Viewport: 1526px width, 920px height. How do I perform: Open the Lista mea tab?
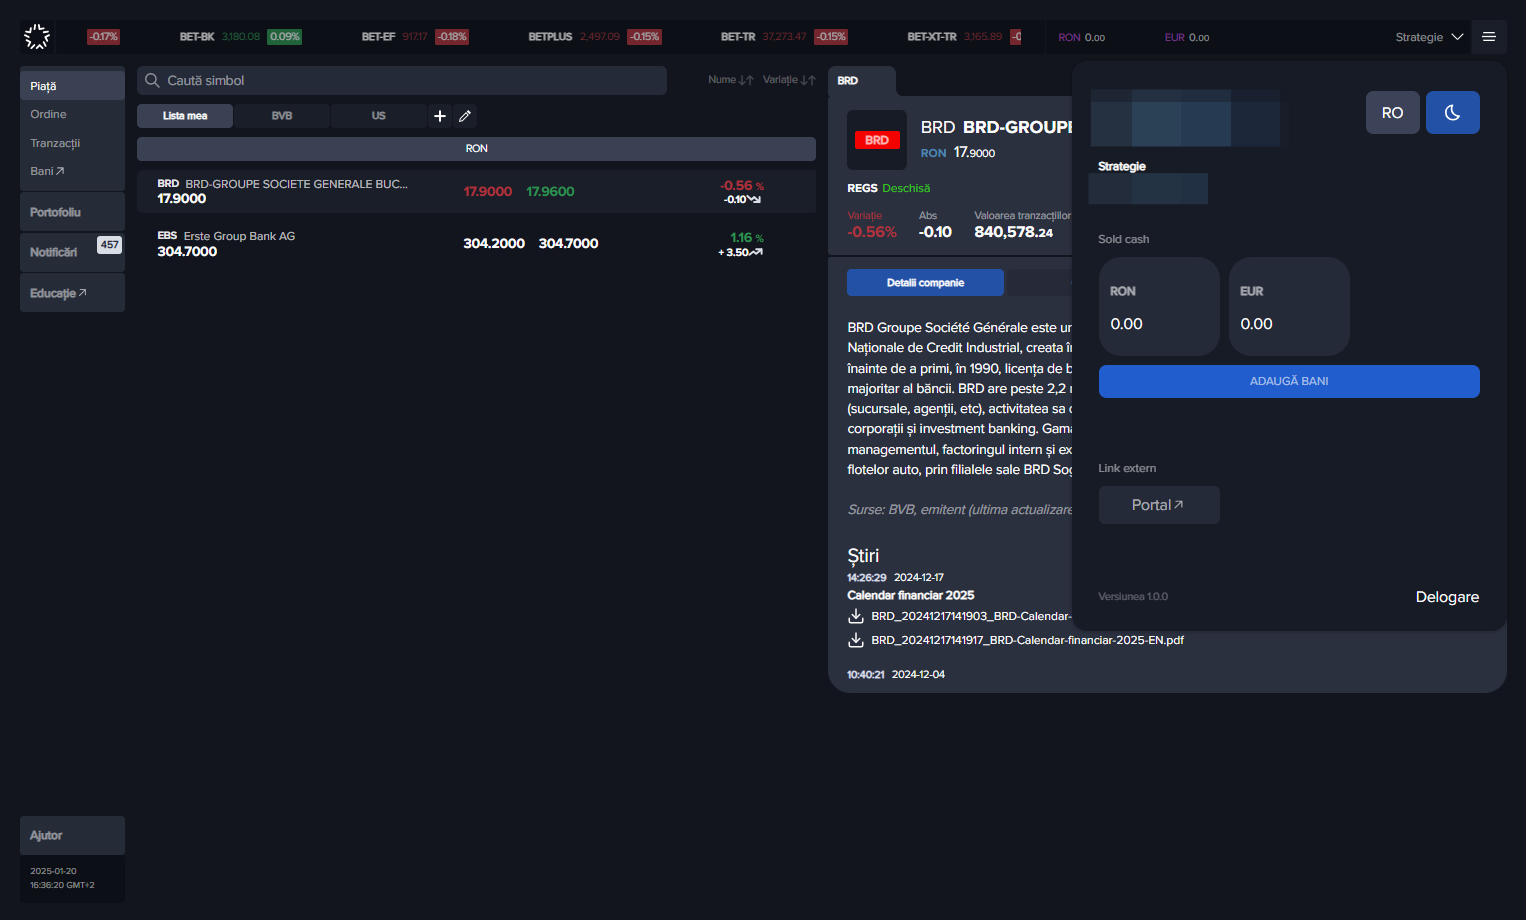click(x=185, y=116)
